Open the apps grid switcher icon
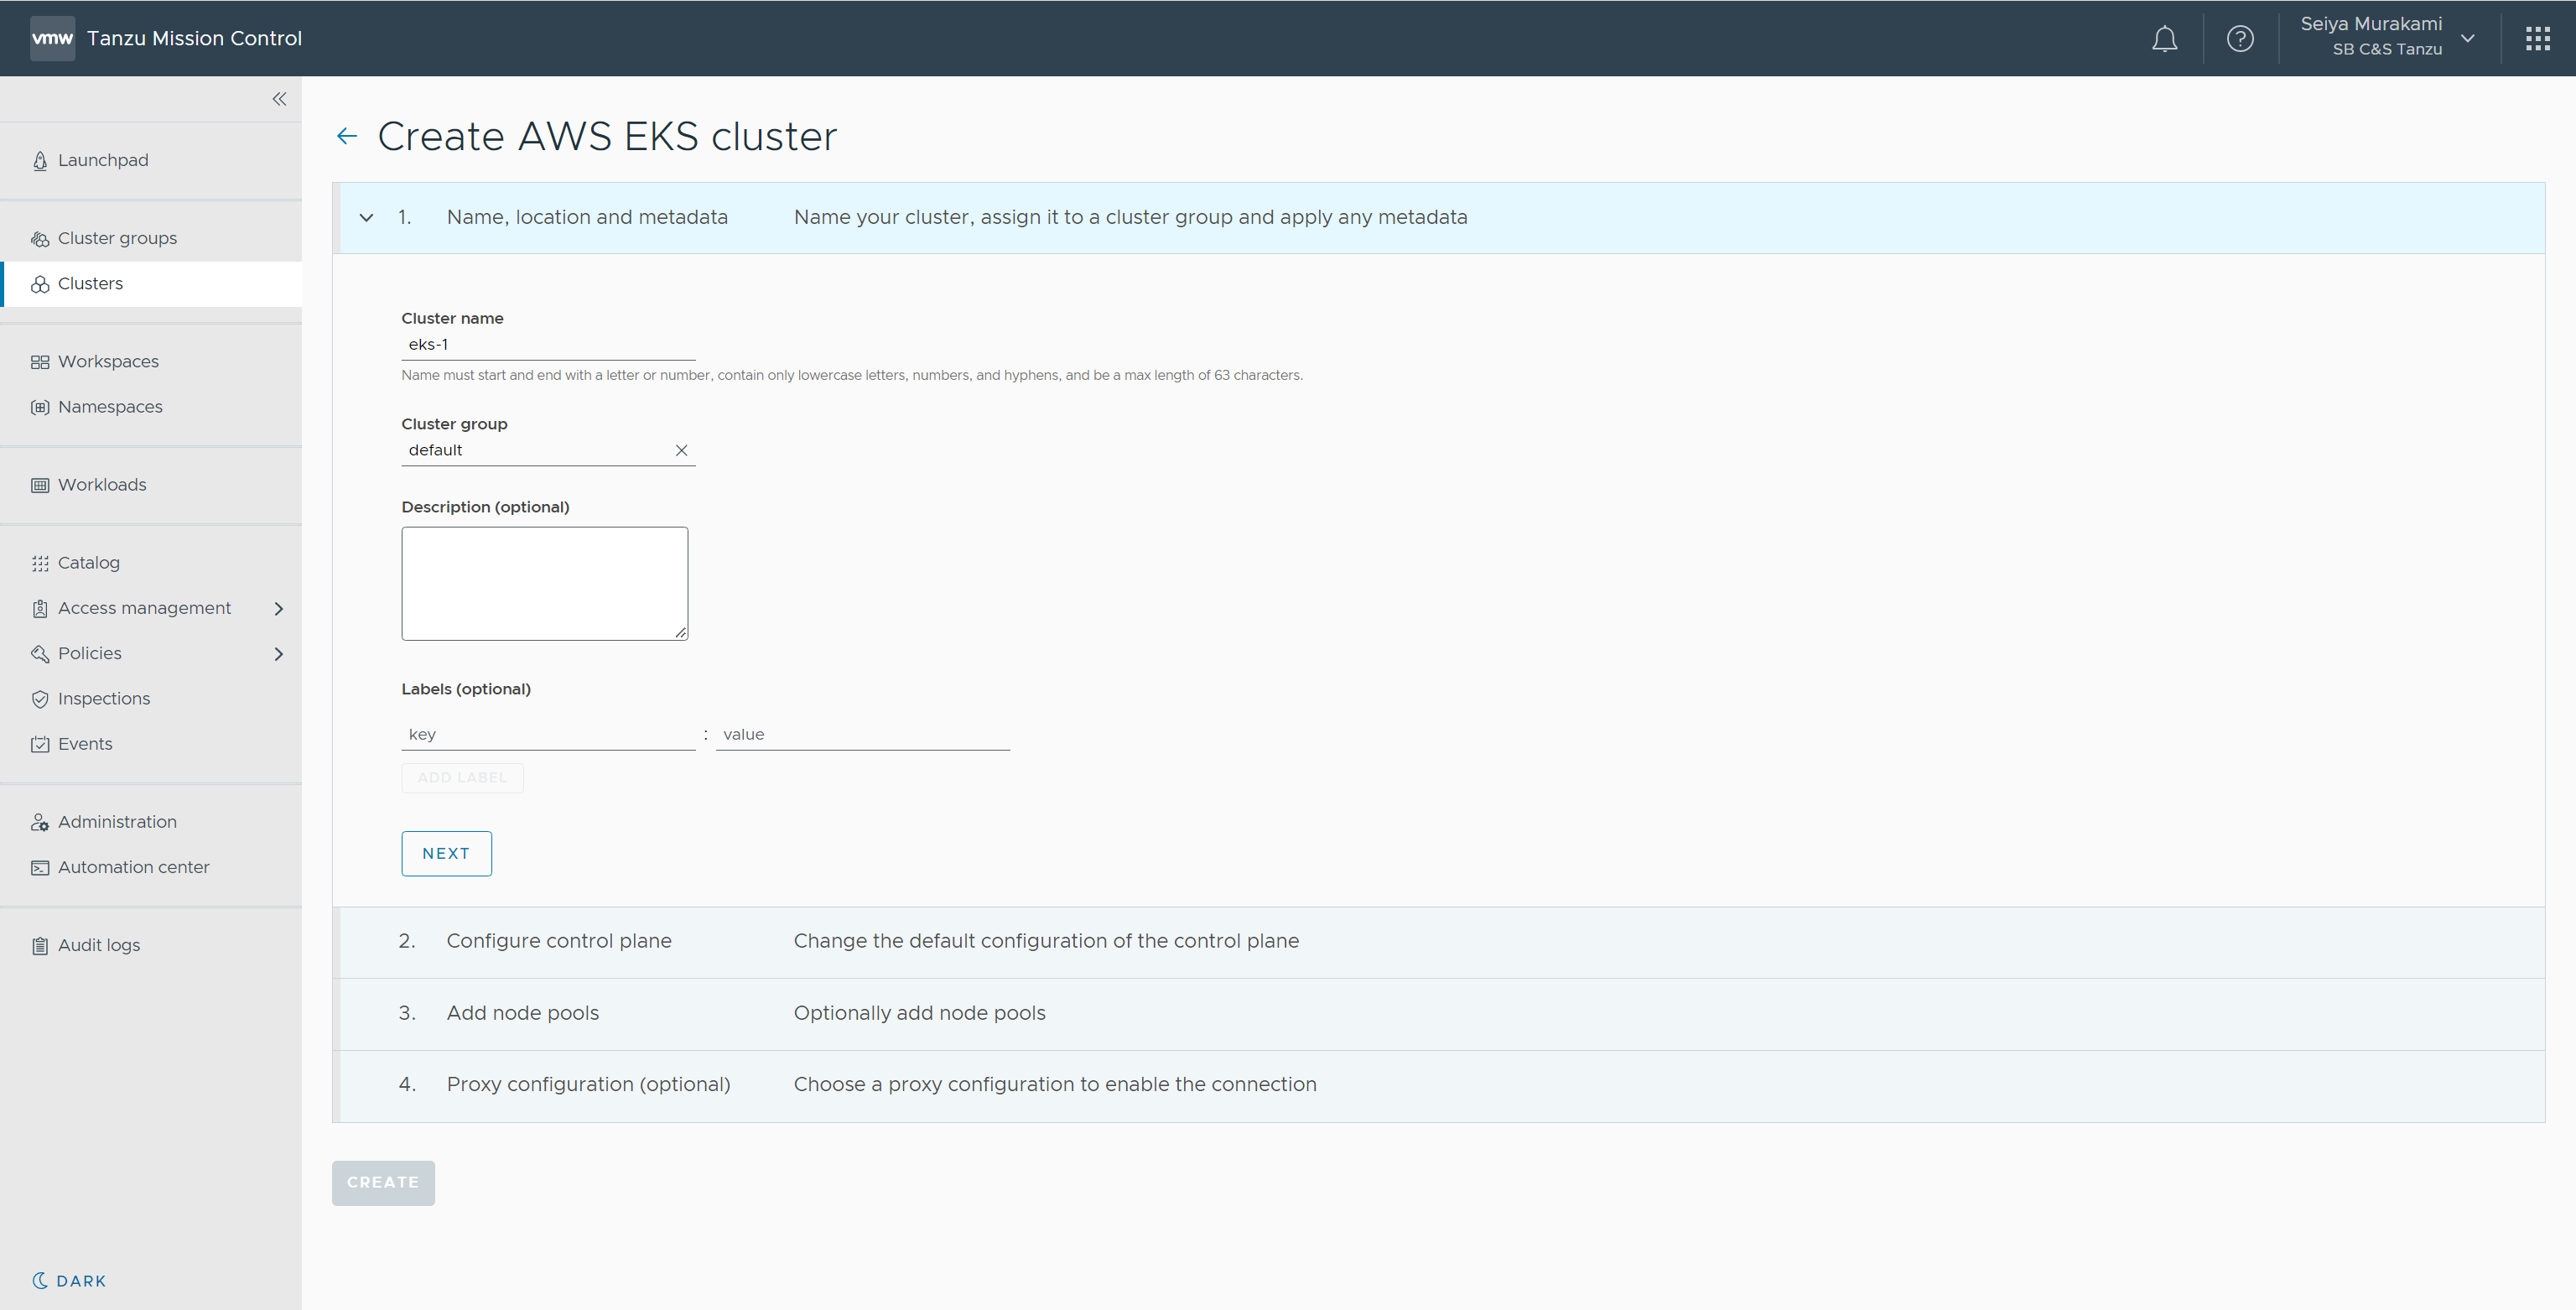This screenshot has height=1310, width=2576. tap(2537, 39)
